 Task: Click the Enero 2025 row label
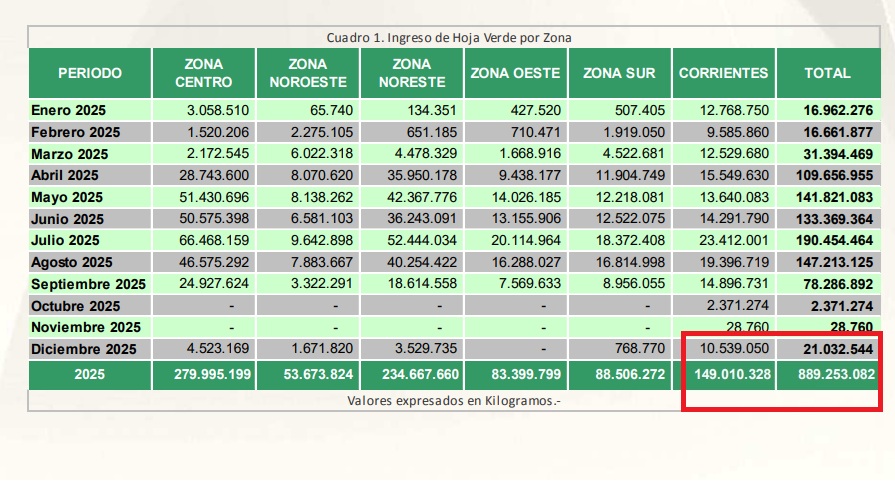click(68, 110)
